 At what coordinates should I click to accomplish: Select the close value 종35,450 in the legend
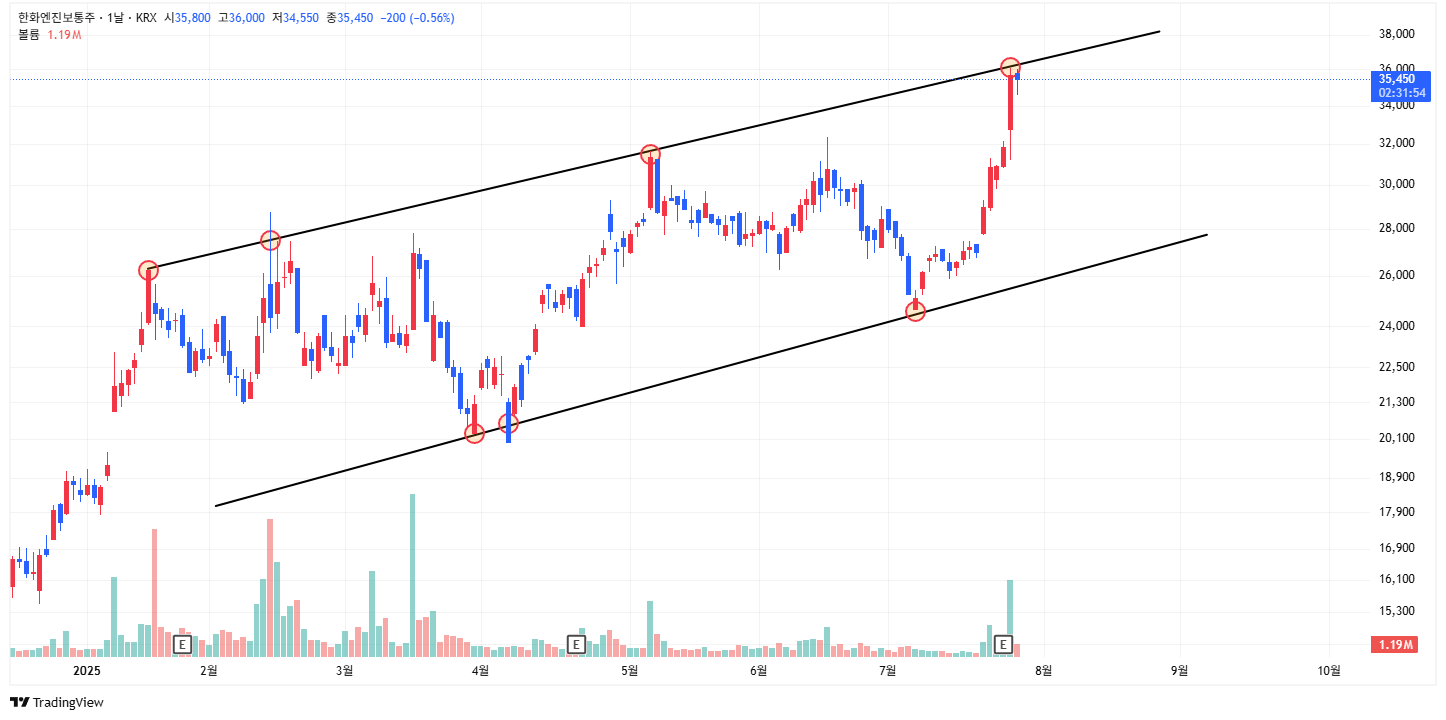tap(350, 18)
